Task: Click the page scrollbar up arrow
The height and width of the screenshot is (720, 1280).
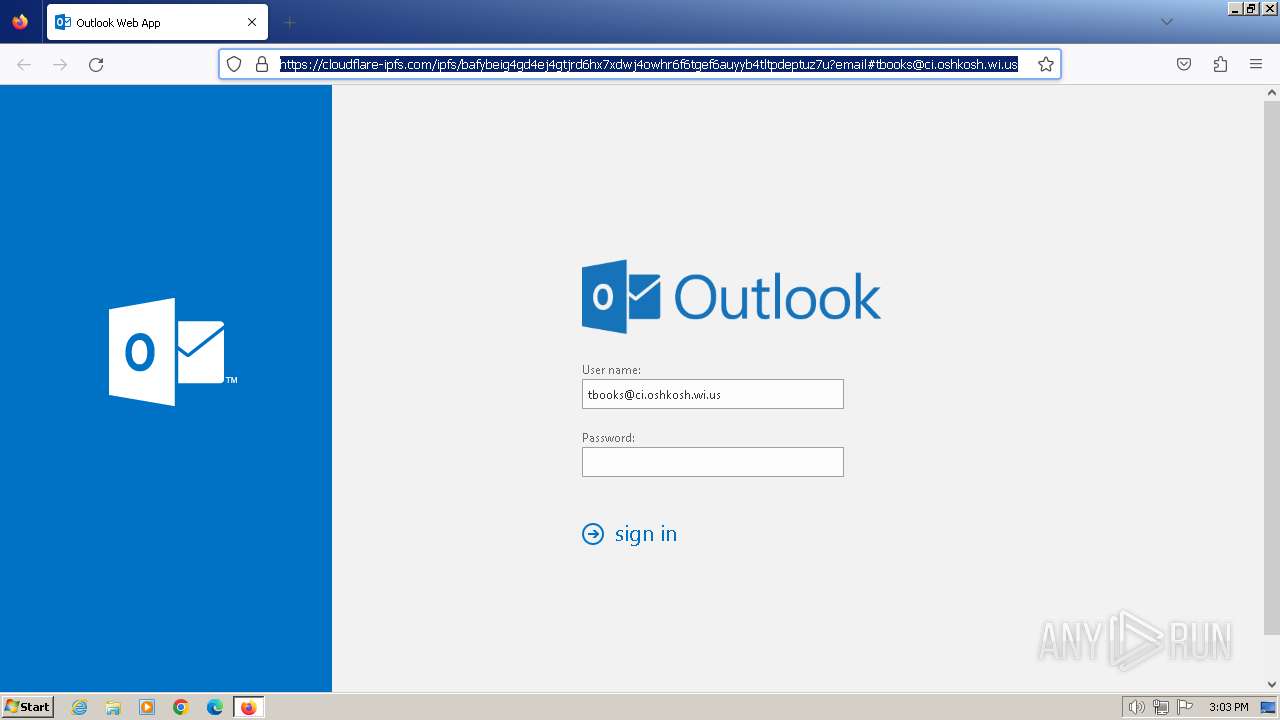Action: (1272, 93)
